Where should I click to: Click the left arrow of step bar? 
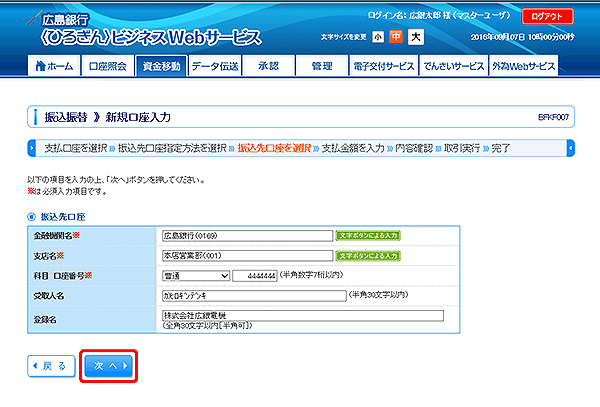[32, 148]
